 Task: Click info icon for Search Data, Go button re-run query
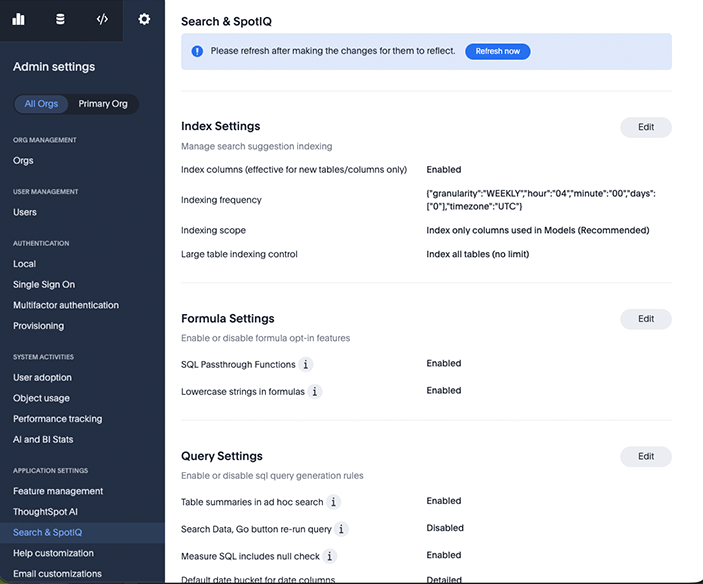341,529
